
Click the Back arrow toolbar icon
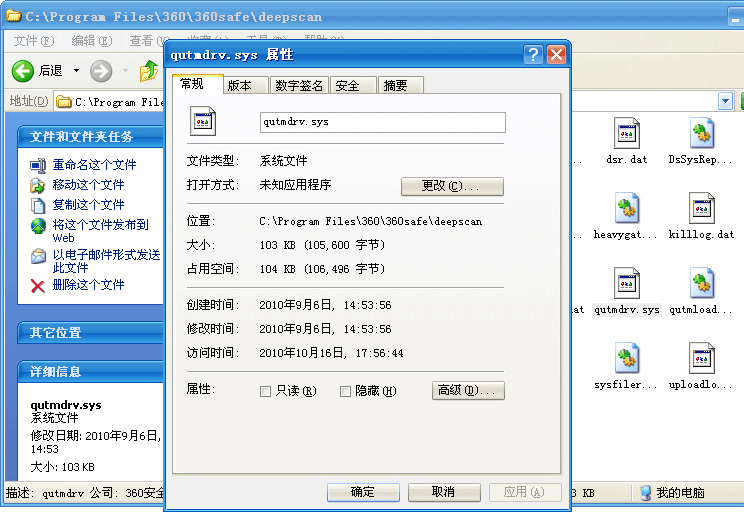pyautogui.click(x=23, y=70)
